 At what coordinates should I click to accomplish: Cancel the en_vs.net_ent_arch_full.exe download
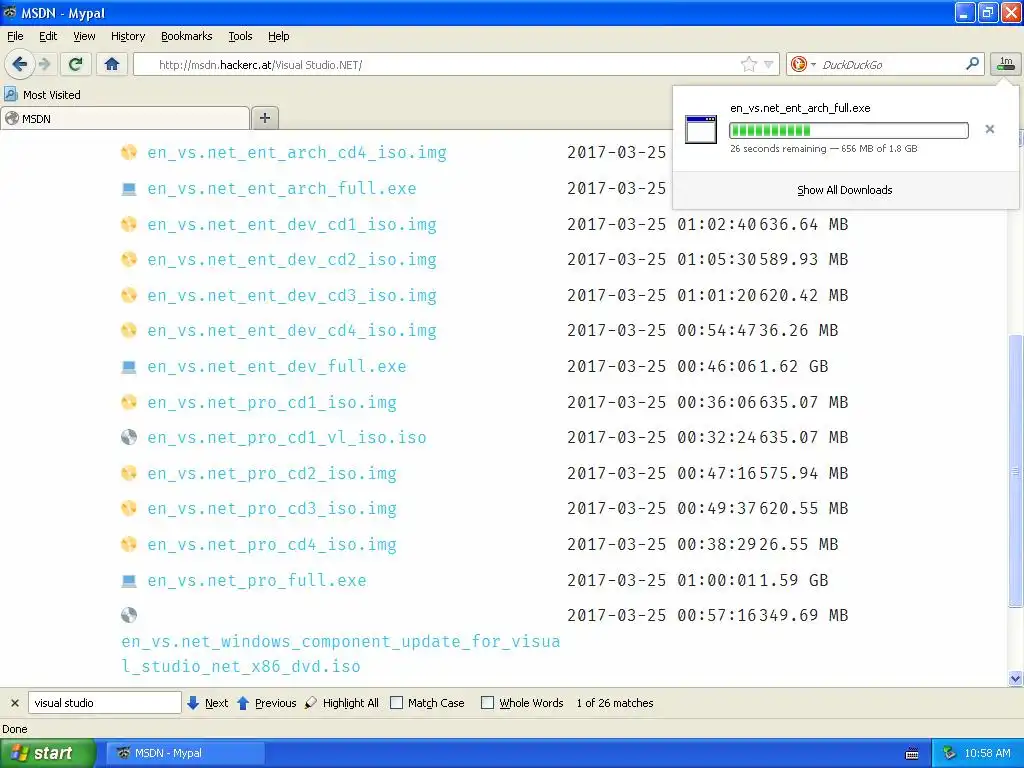pyautogui.click(x=989, y=129)
